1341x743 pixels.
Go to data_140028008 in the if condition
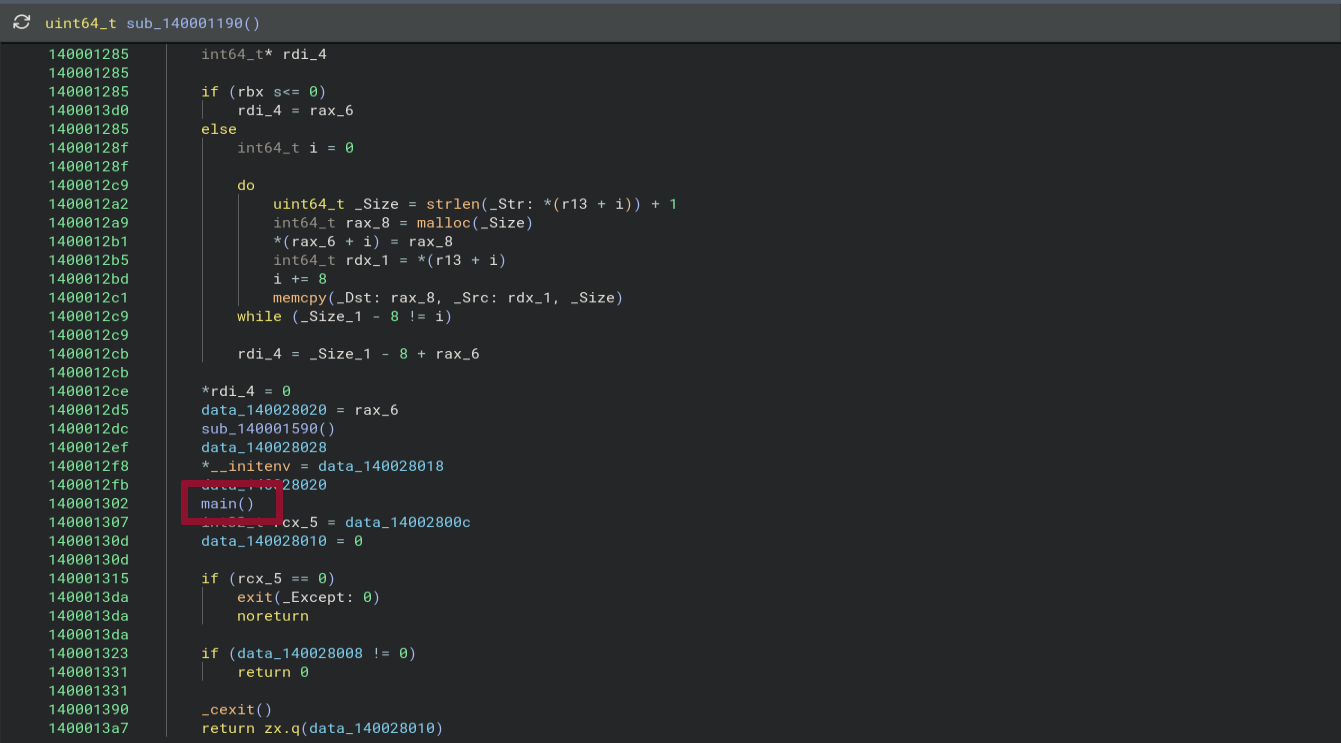tap(300, 654)
